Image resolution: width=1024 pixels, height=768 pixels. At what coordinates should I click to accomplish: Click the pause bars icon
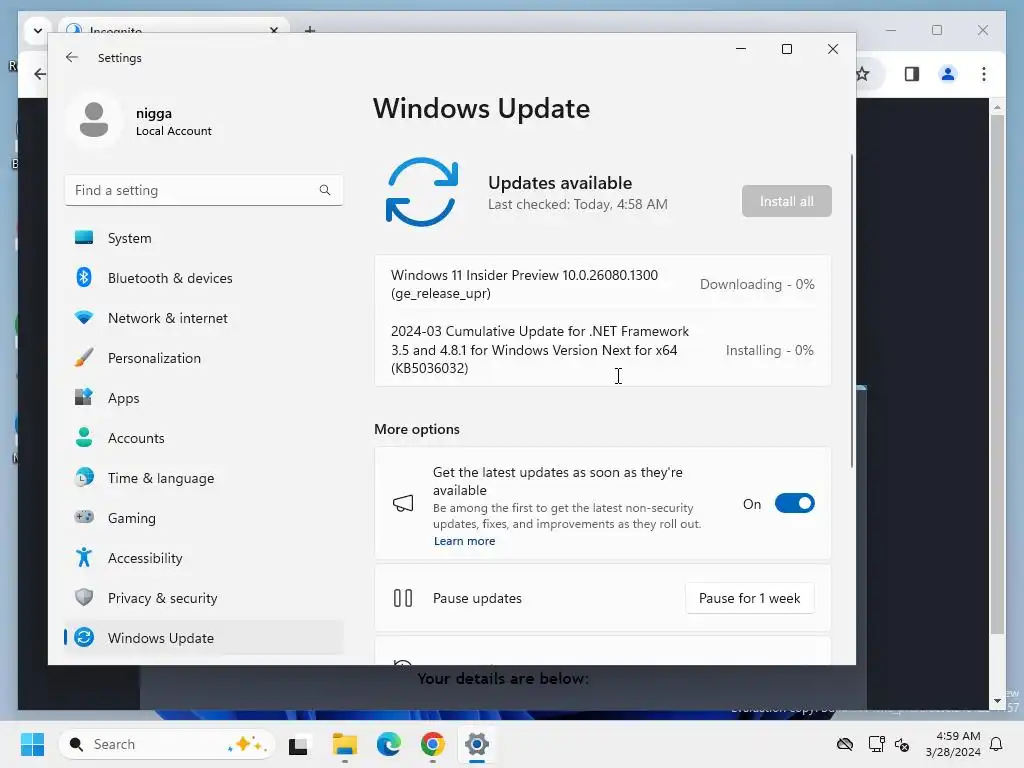click(x=403, y=598)
